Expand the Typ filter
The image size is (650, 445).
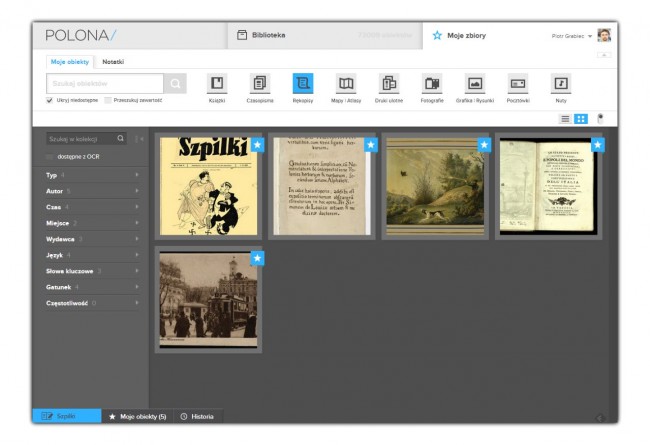coord(92,175)
